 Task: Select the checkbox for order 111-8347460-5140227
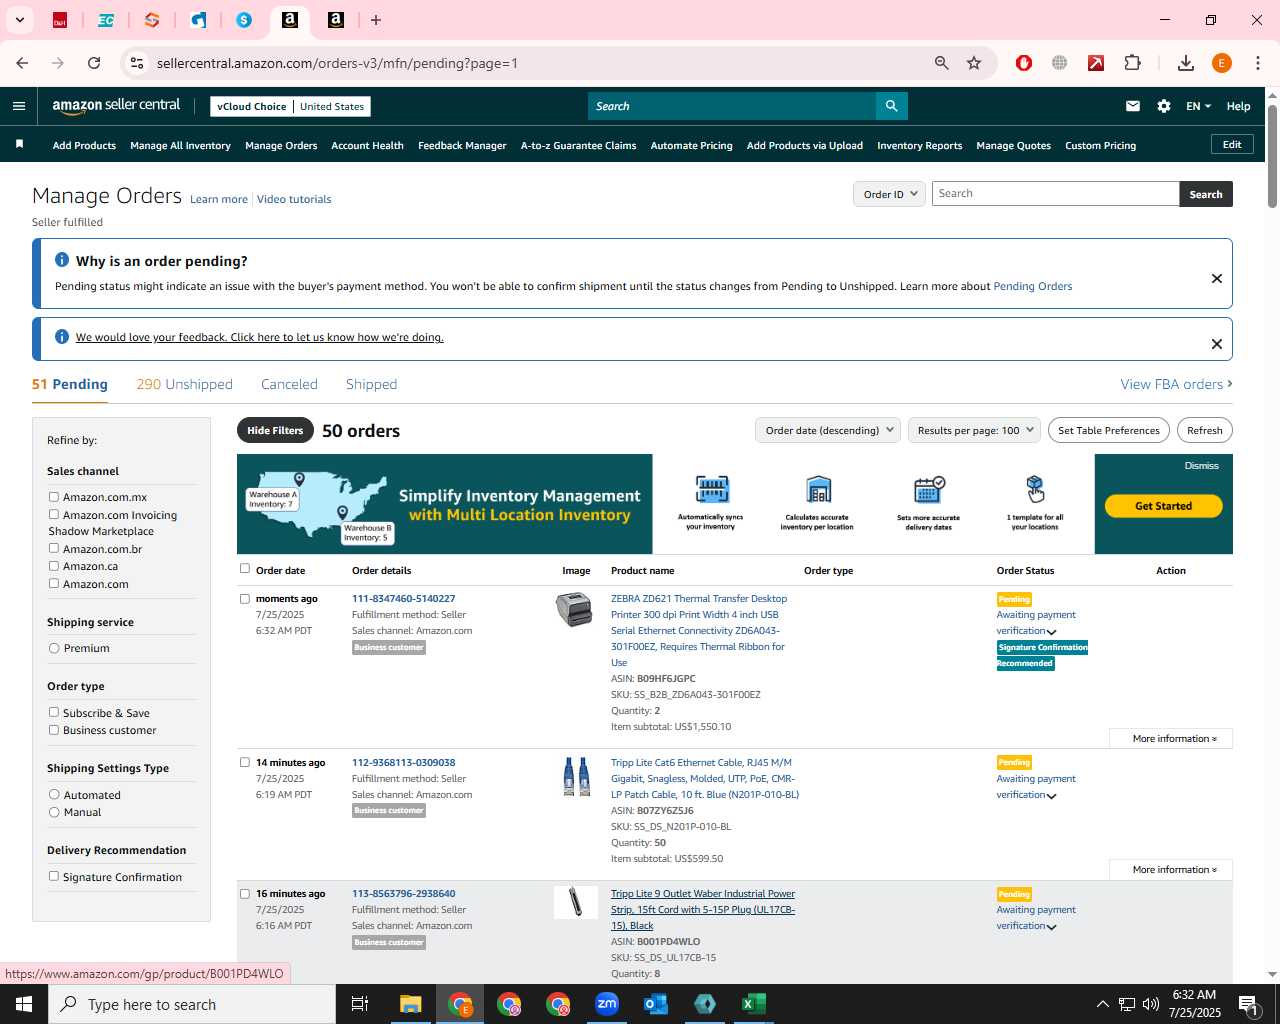coord(245,599)
